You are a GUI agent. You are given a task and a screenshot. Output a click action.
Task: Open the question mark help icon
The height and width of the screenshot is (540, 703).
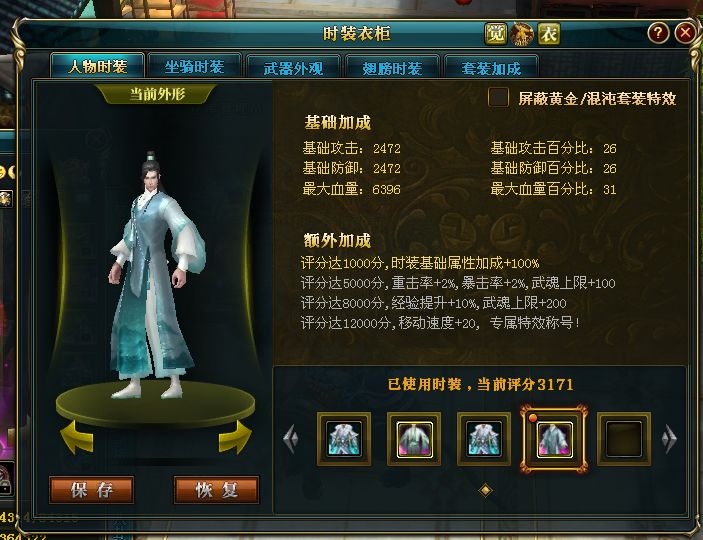pos(658,33)
